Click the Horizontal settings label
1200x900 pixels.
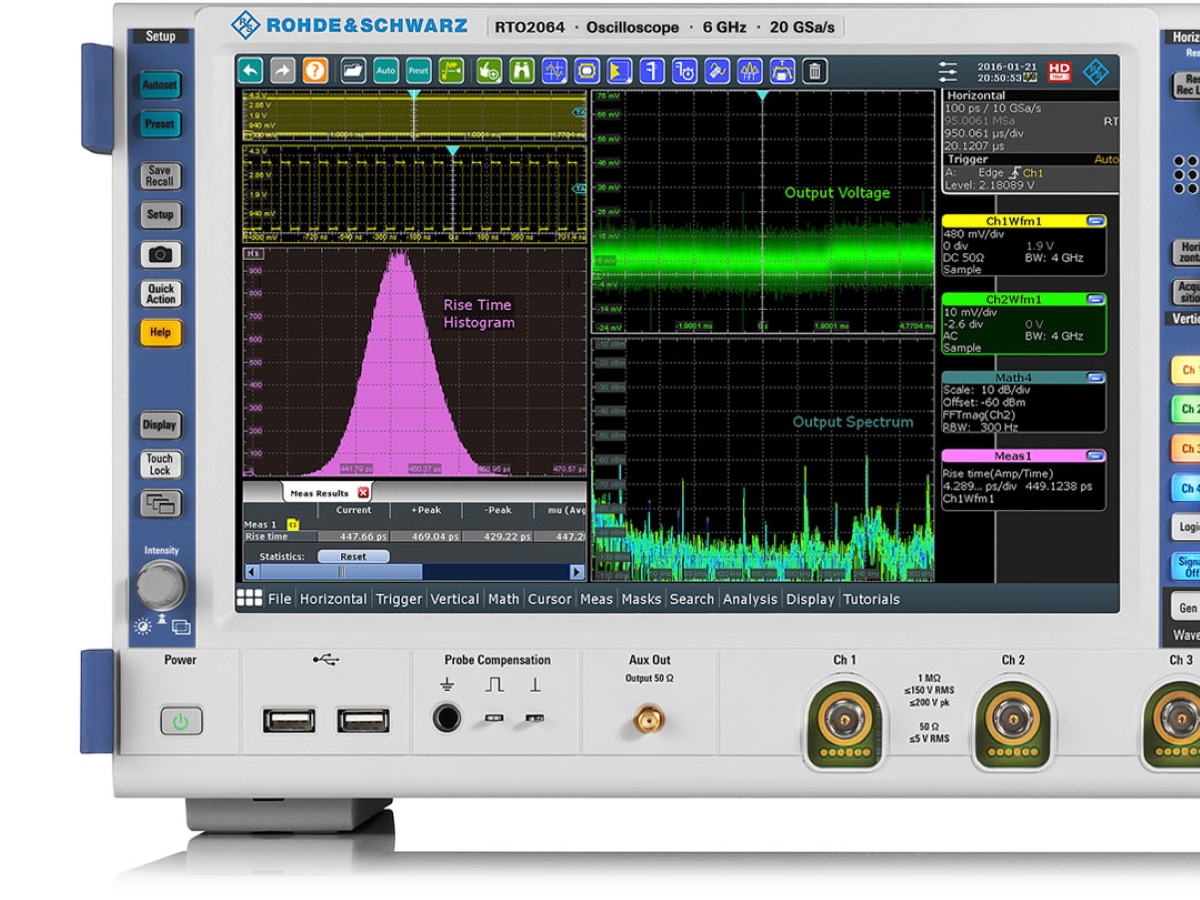coord(976,96)
